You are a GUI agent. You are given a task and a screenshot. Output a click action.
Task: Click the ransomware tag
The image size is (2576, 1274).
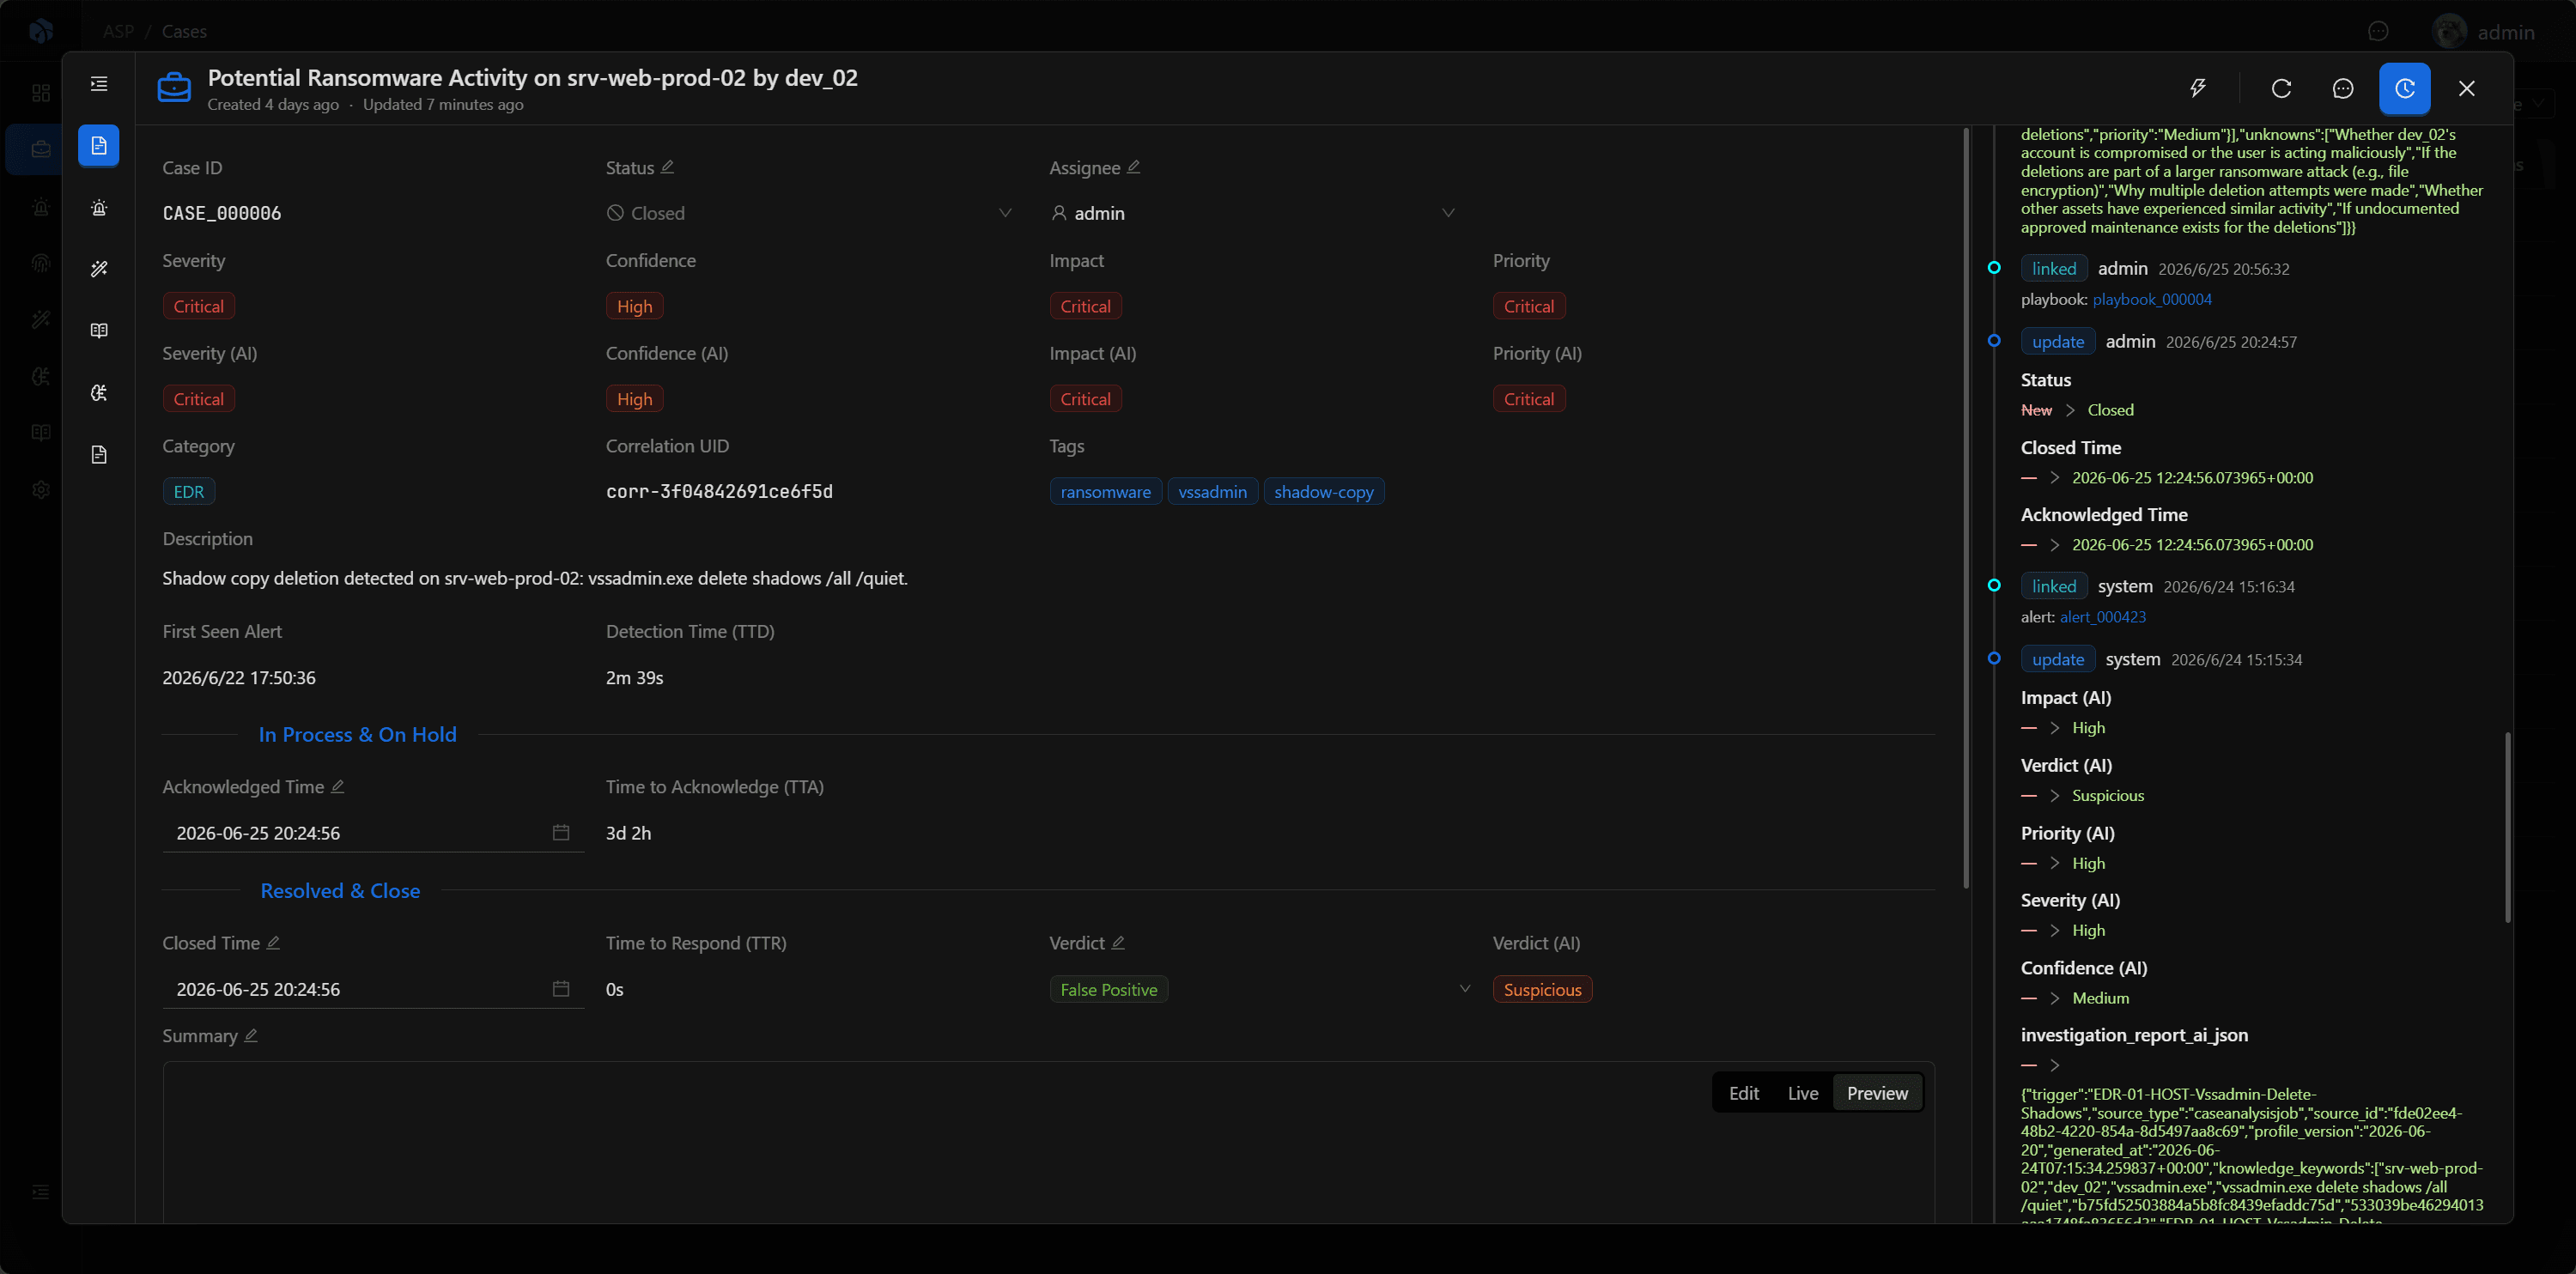(1105, 492)
